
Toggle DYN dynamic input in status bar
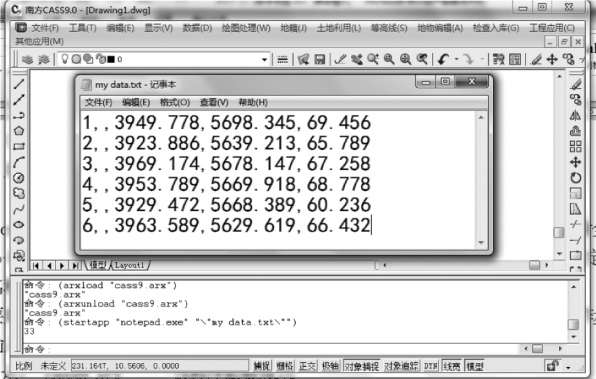pos(431,366)
